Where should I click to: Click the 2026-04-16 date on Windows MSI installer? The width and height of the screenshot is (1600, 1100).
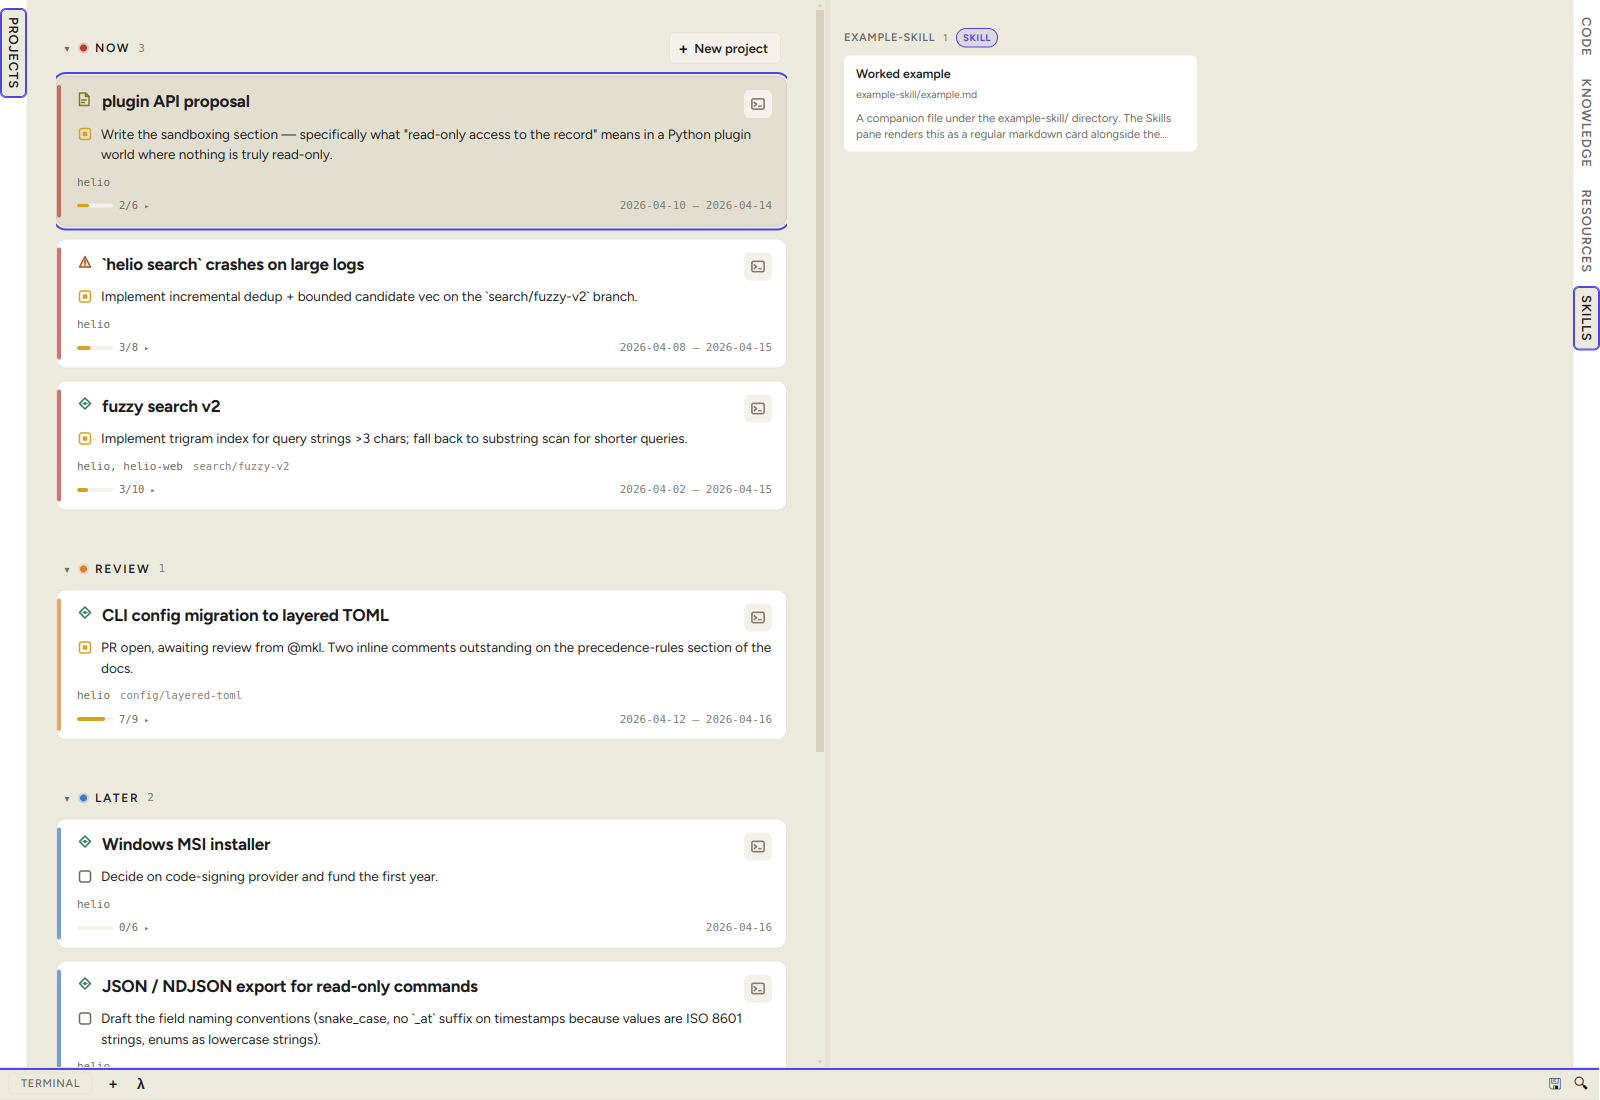pos(739,928)
